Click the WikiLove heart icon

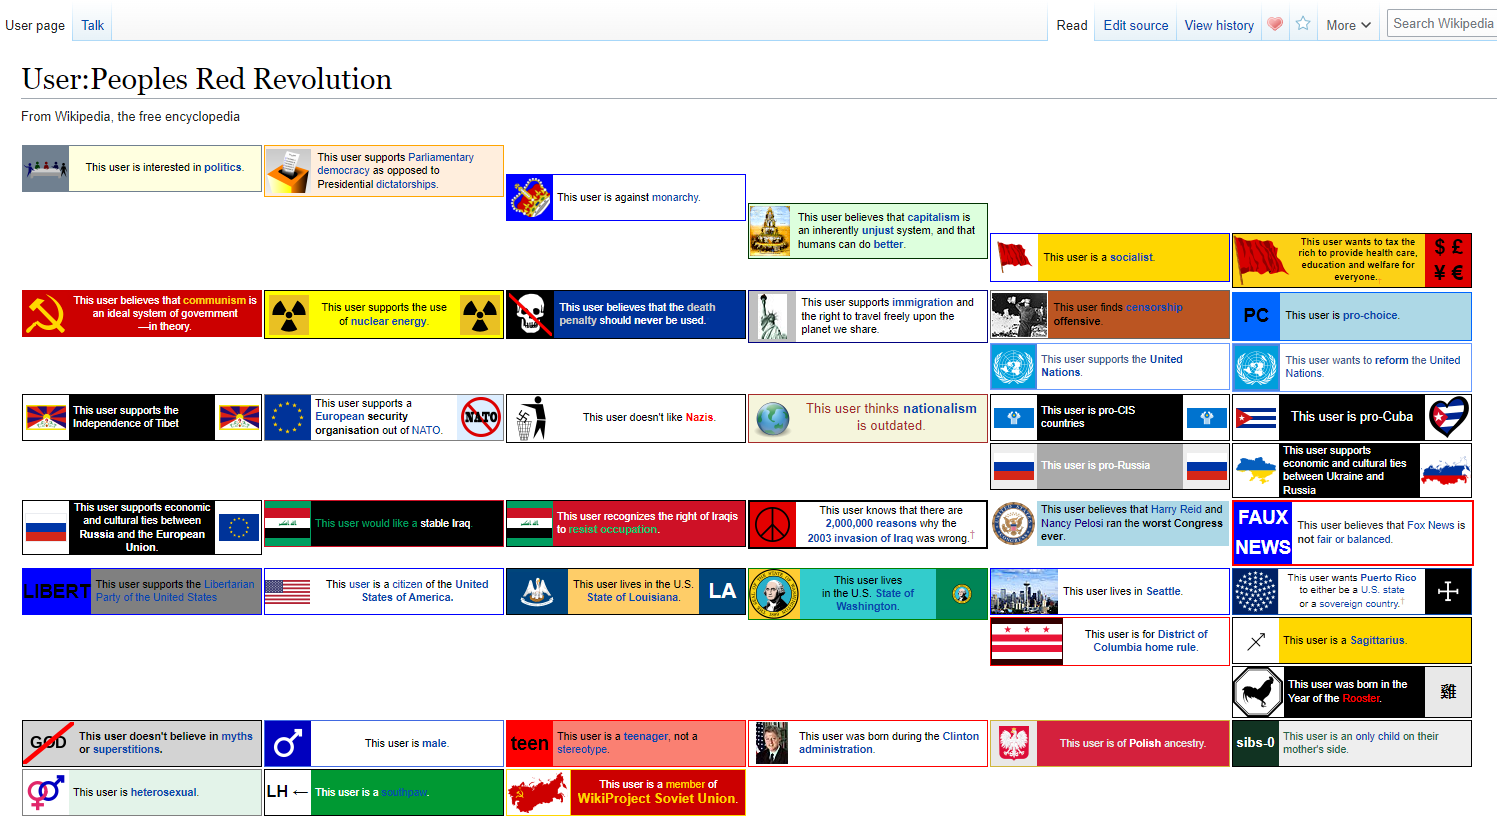point(1274,24)
